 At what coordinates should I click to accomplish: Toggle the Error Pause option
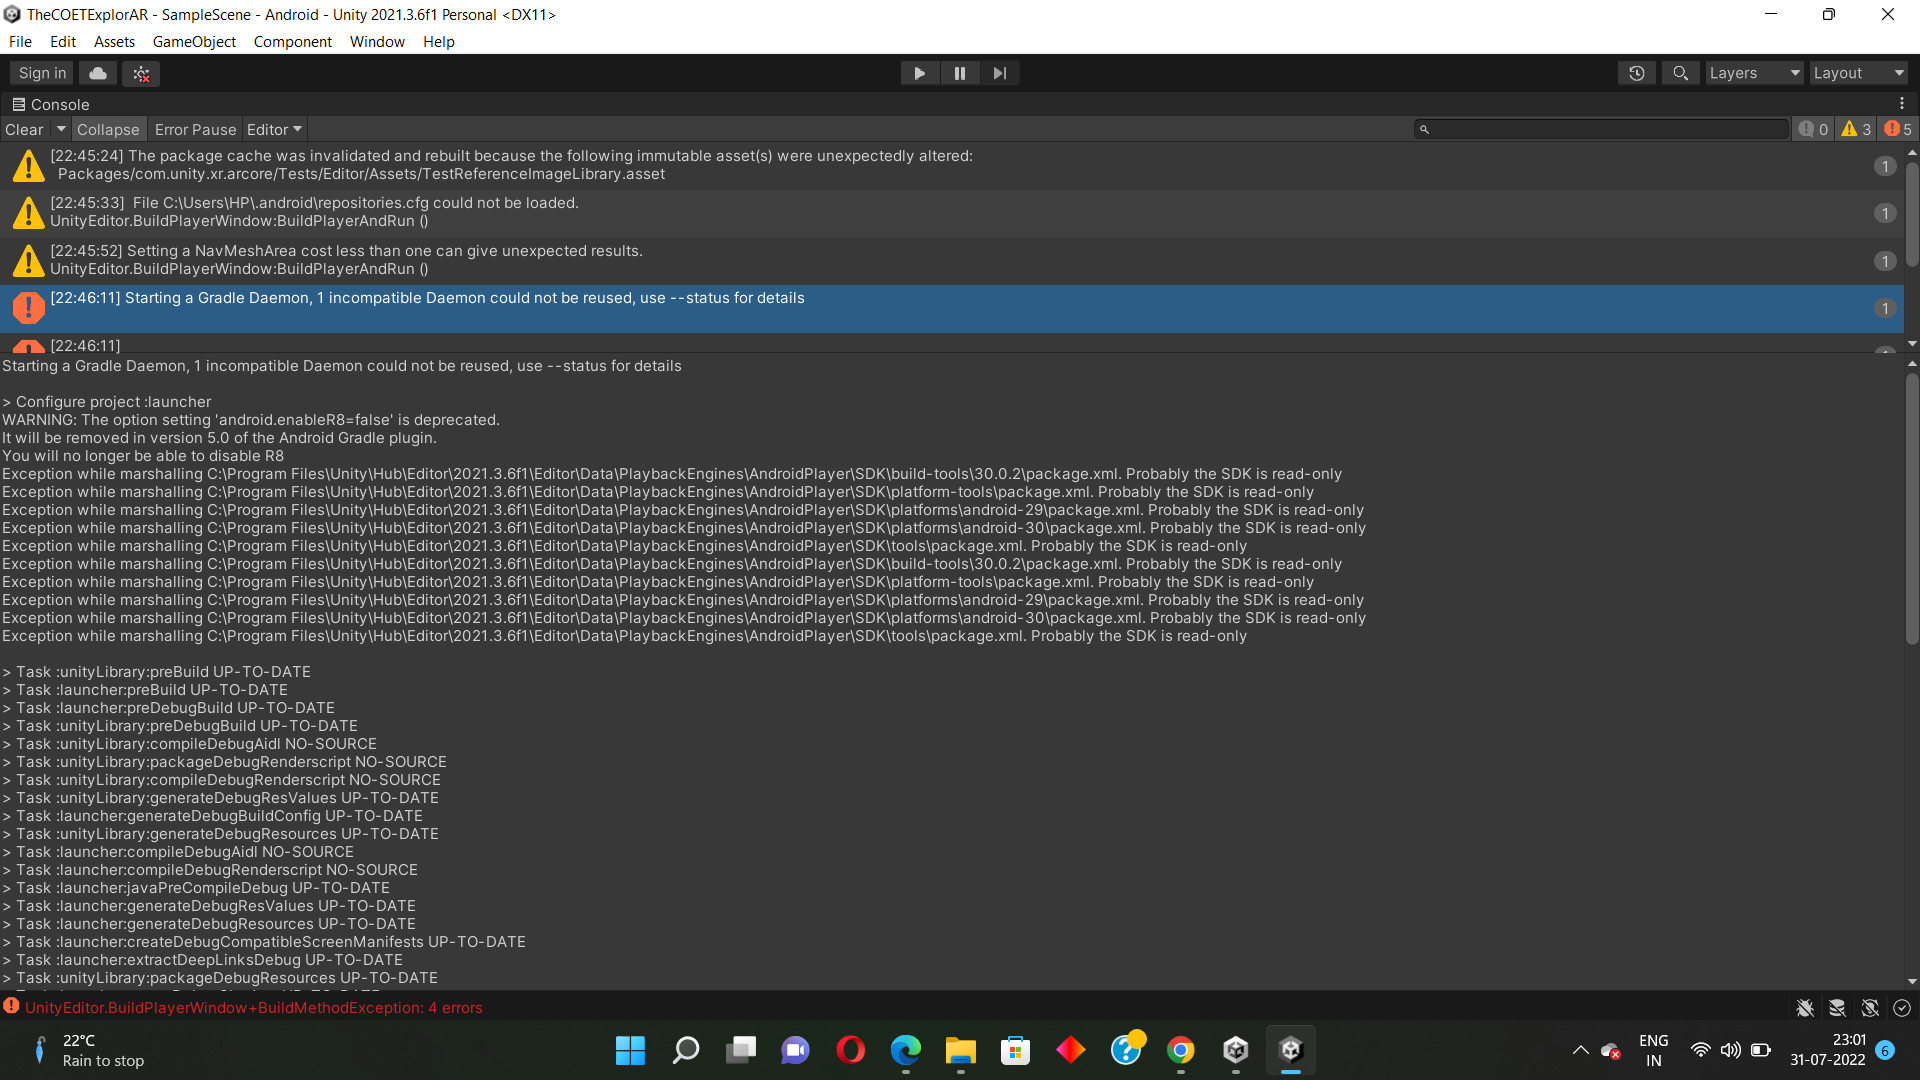tap(195, 130)
